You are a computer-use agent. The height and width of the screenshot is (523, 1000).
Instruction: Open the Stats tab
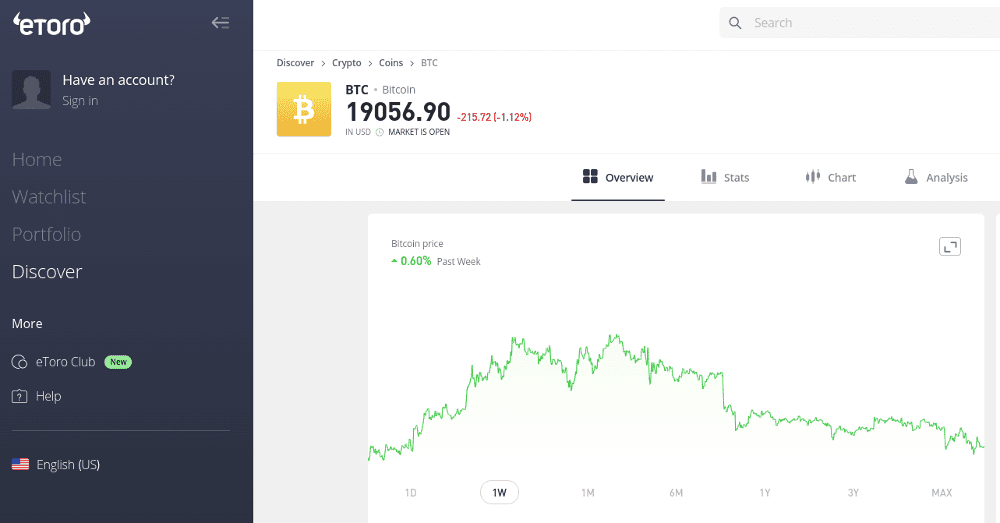(x=725, y=178)
